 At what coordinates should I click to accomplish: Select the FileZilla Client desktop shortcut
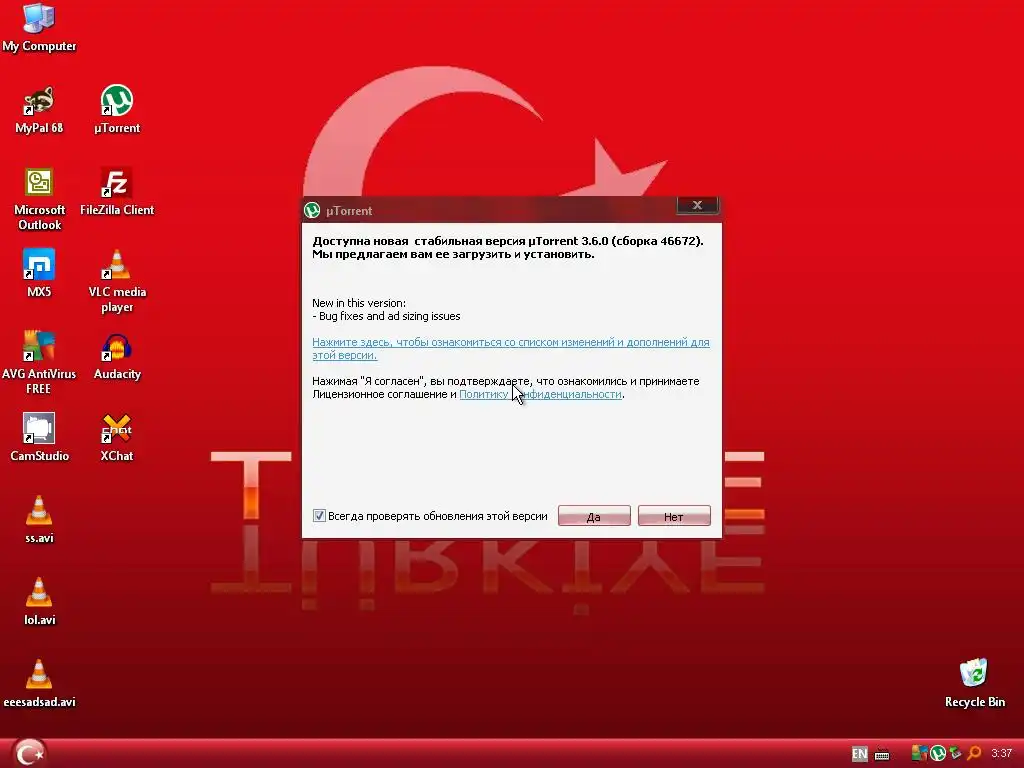pyautogui.click(x=117, y=192)
